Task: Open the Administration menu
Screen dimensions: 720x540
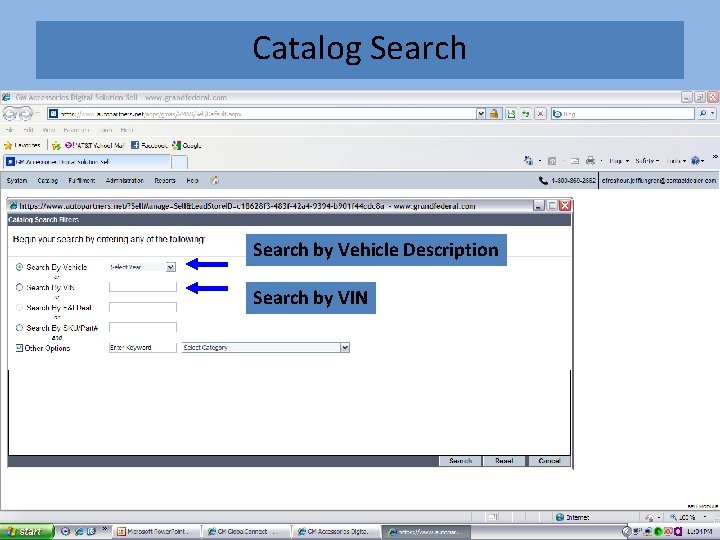Action: [x=124, y=181]
